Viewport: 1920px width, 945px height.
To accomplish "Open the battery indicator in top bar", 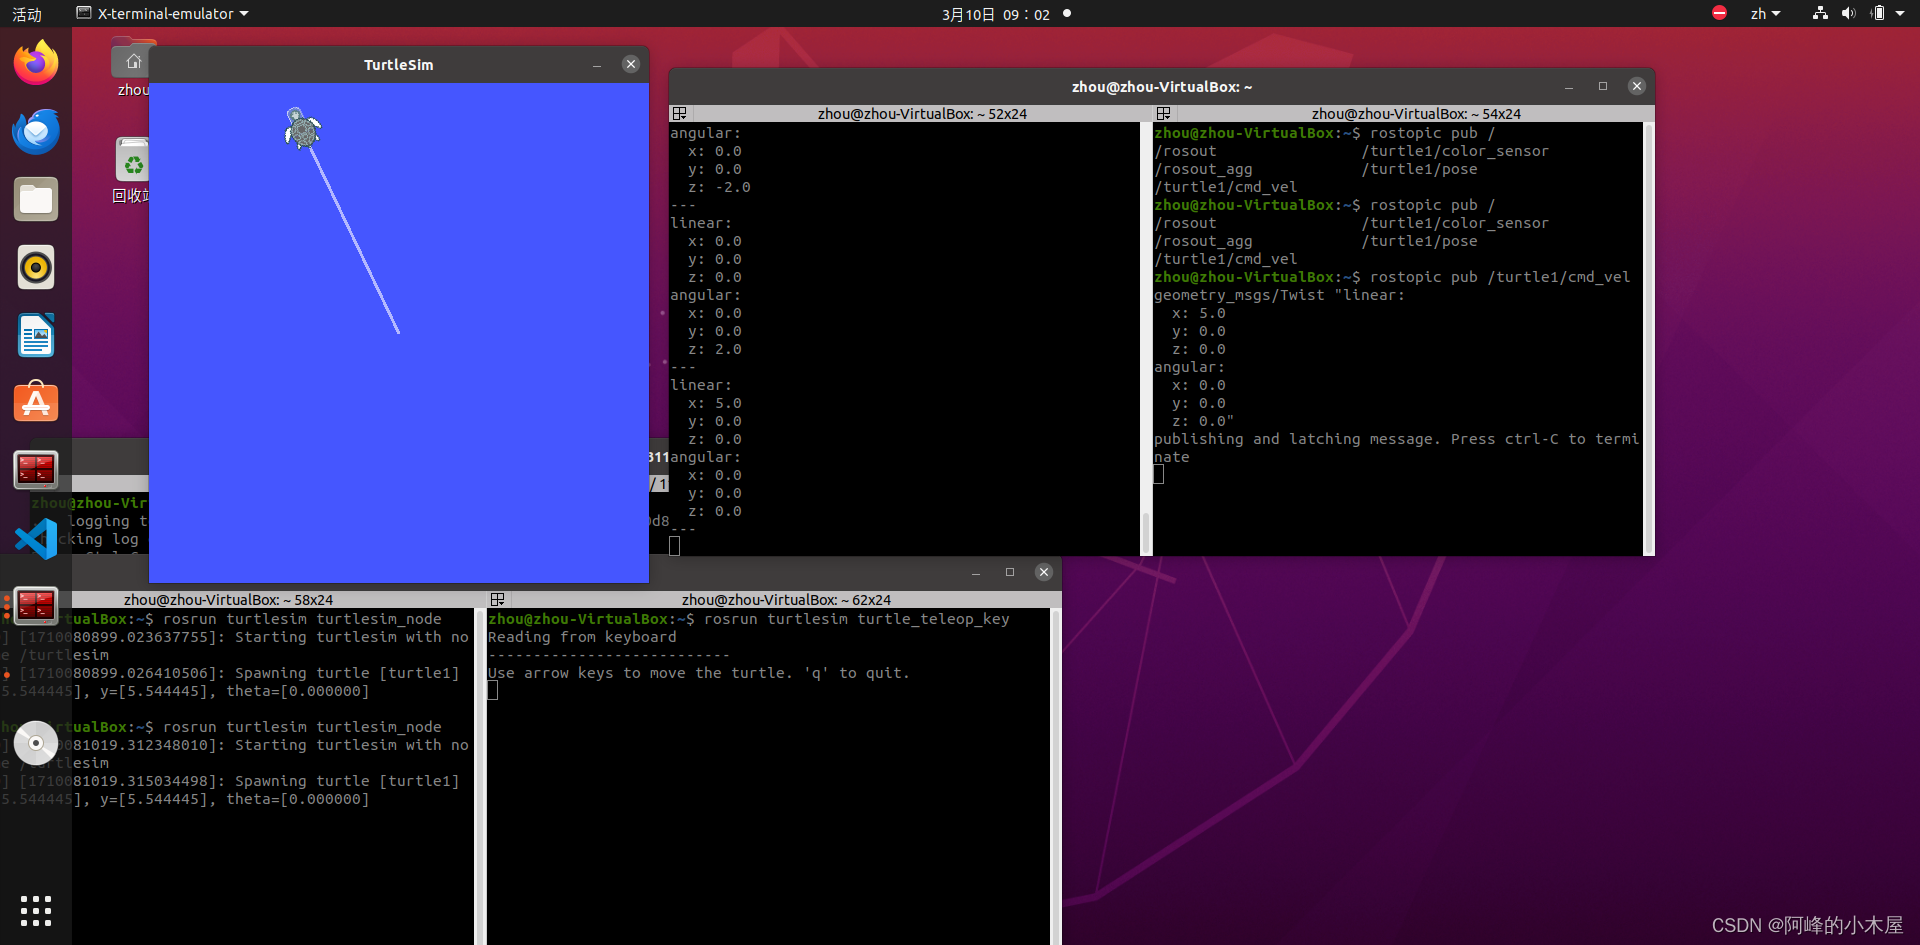I will pos(1877,13).
